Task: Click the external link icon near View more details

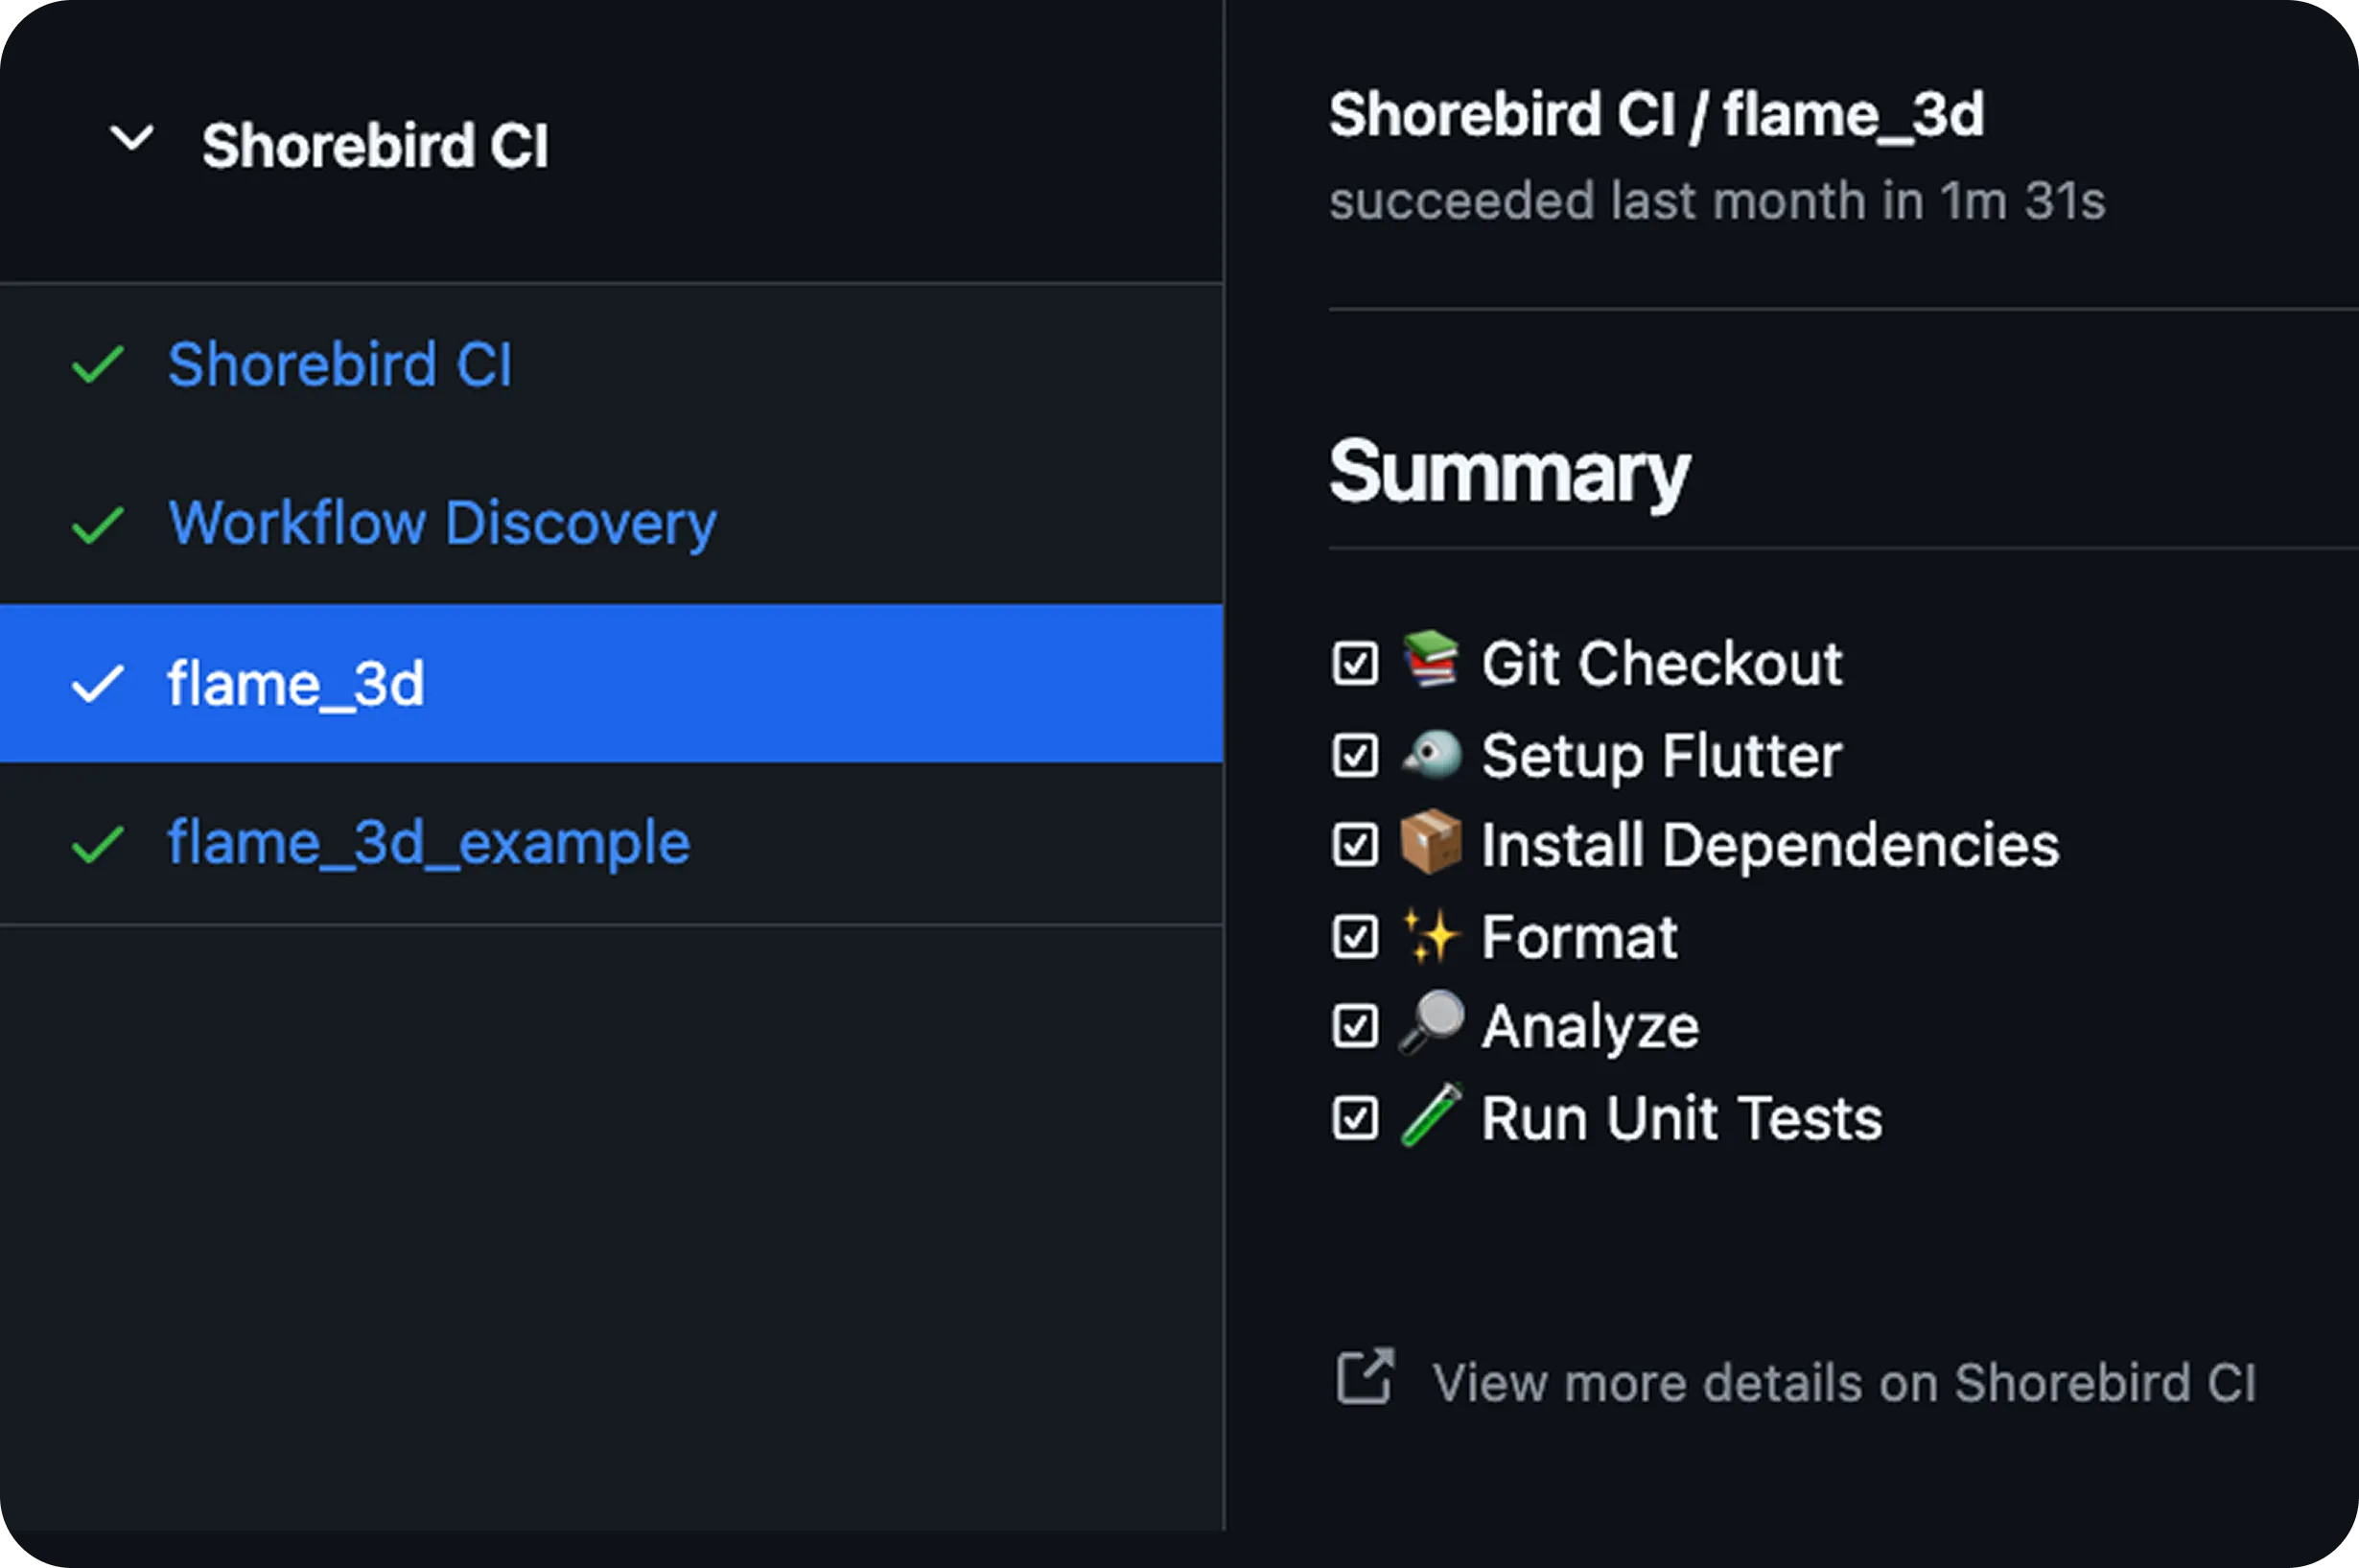Action: [1365, 1378]
